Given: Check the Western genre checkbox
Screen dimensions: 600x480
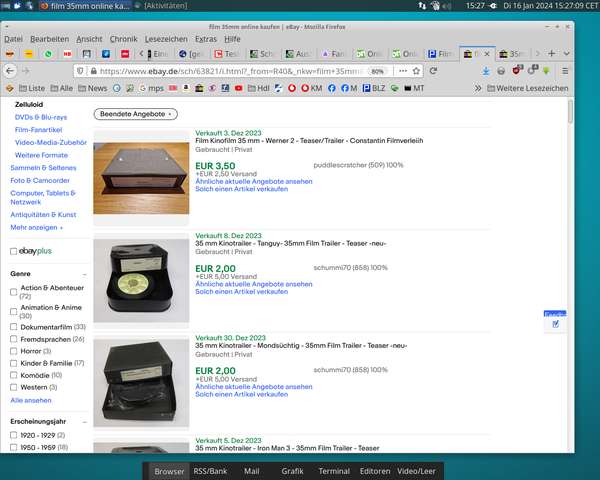Looking at the screenshot, I should (x=14, y=387).
